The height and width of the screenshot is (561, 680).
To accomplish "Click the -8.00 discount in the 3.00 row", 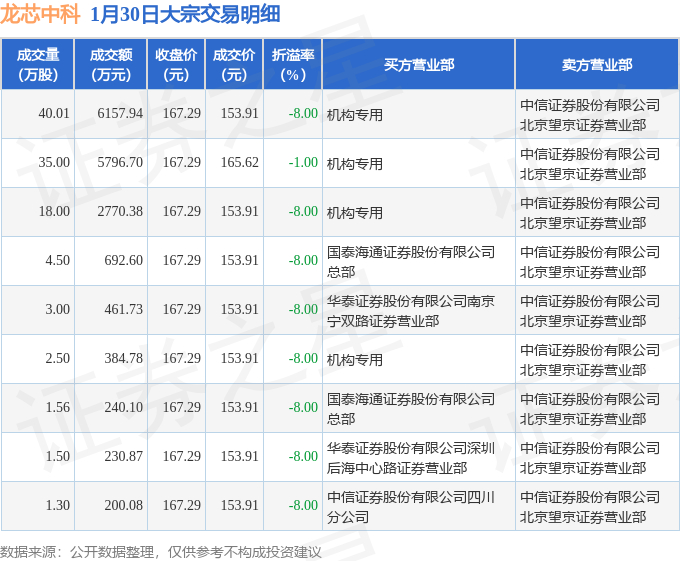I will pyautogui.click(x=303, y=310).
